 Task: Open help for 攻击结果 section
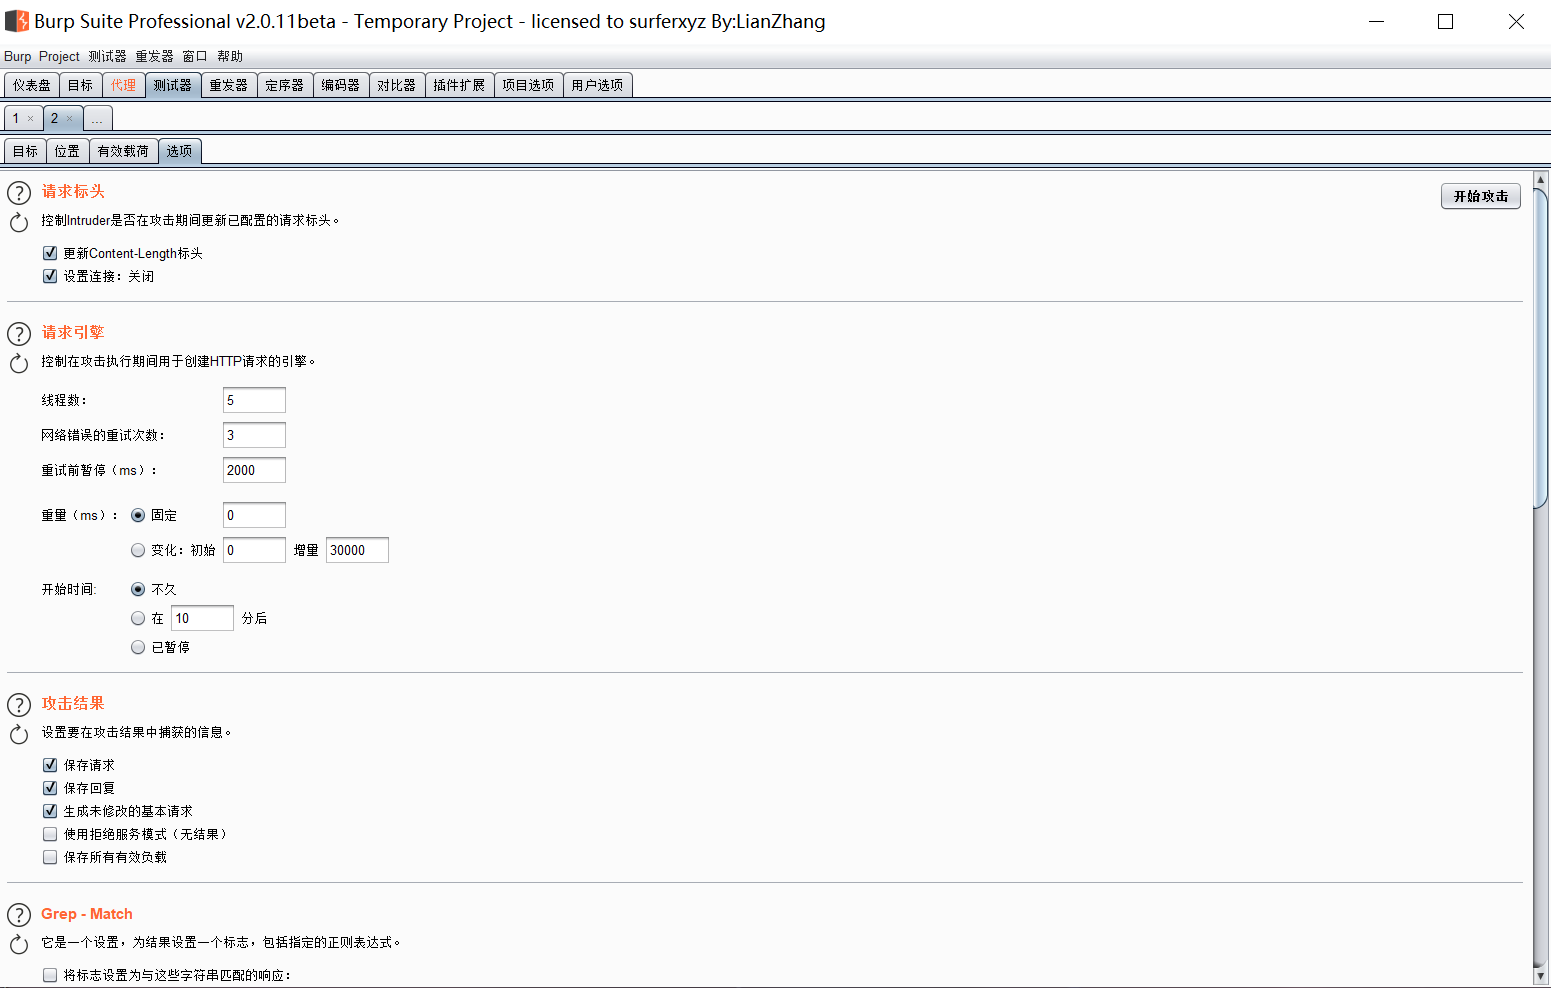tap(19, 704)
